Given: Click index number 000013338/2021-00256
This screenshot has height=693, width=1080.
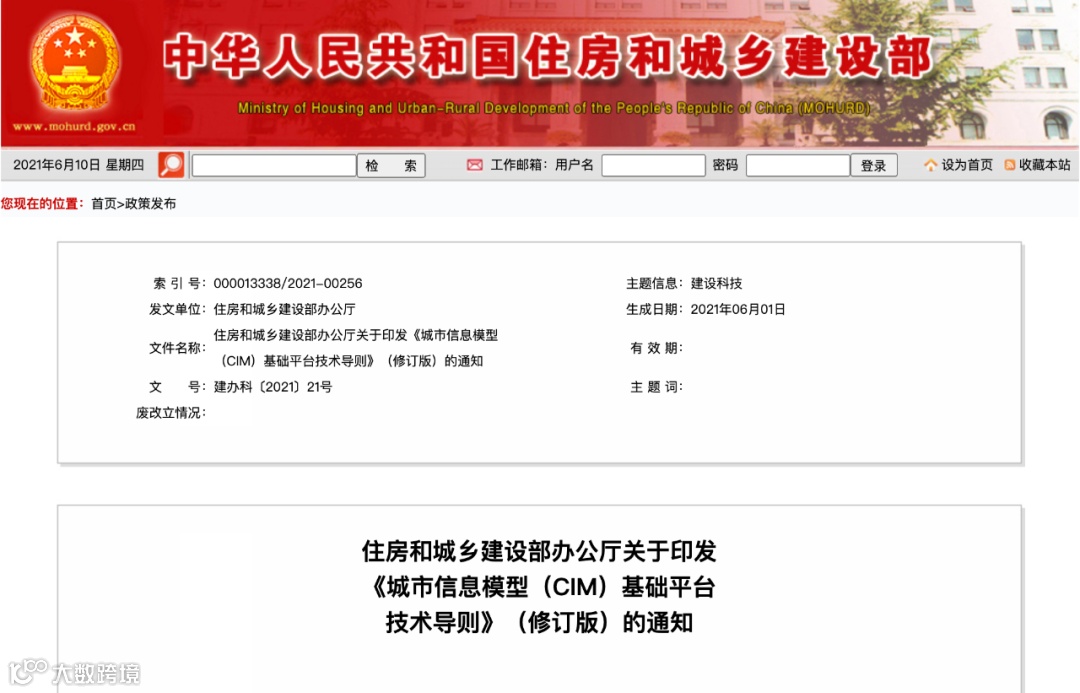Looking at the screenshot, I should tap(288, 283).
